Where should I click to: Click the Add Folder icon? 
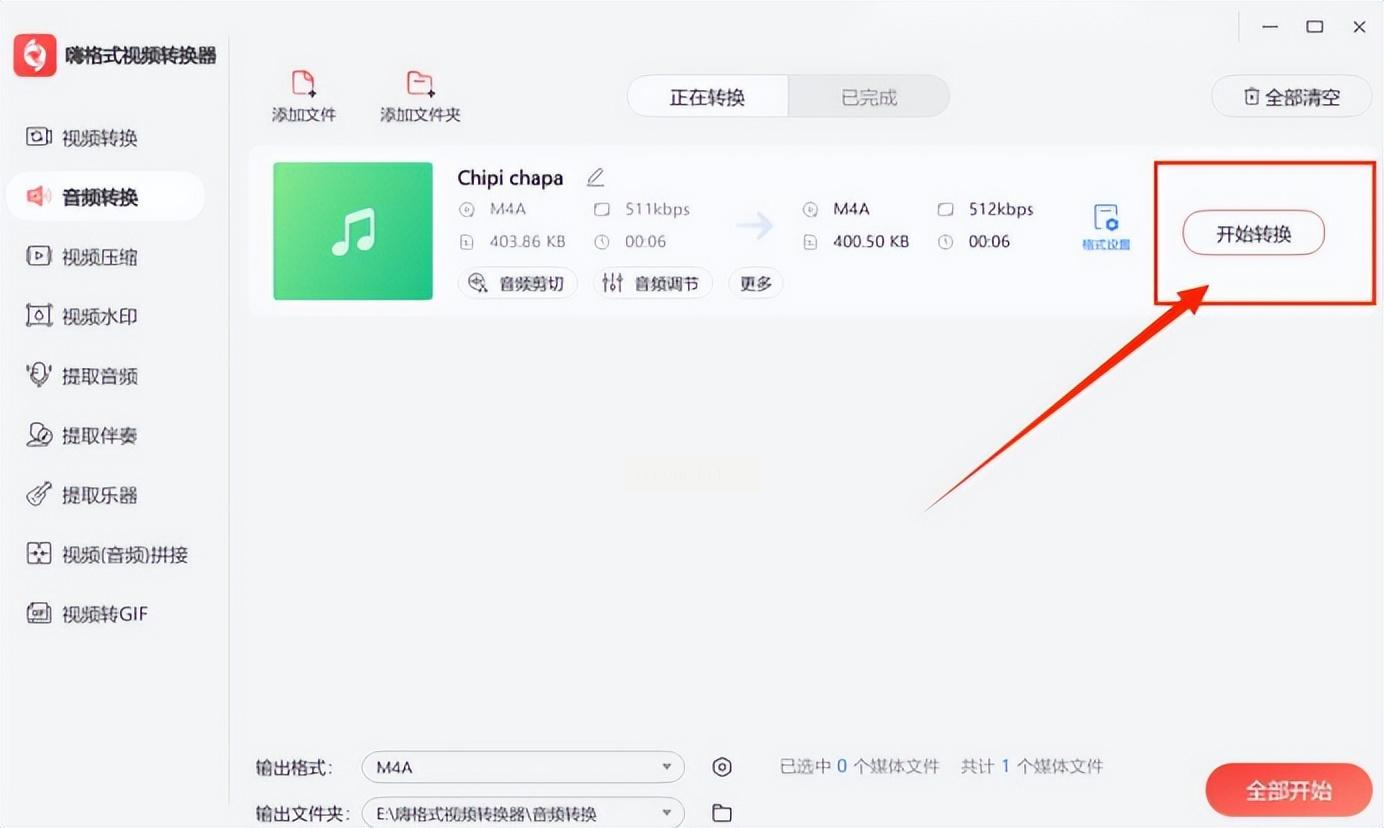click(420, 83)
